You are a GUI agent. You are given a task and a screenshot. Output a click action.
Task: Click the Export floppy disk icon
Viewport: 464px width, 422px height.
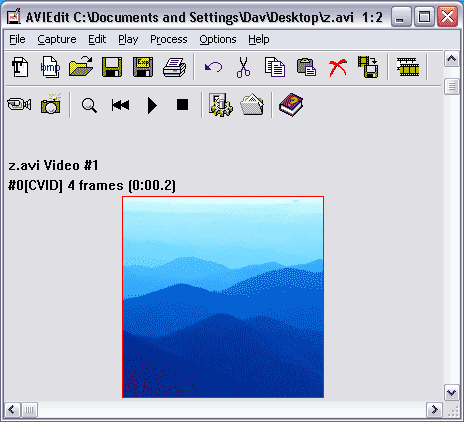(x=143, y=67)
